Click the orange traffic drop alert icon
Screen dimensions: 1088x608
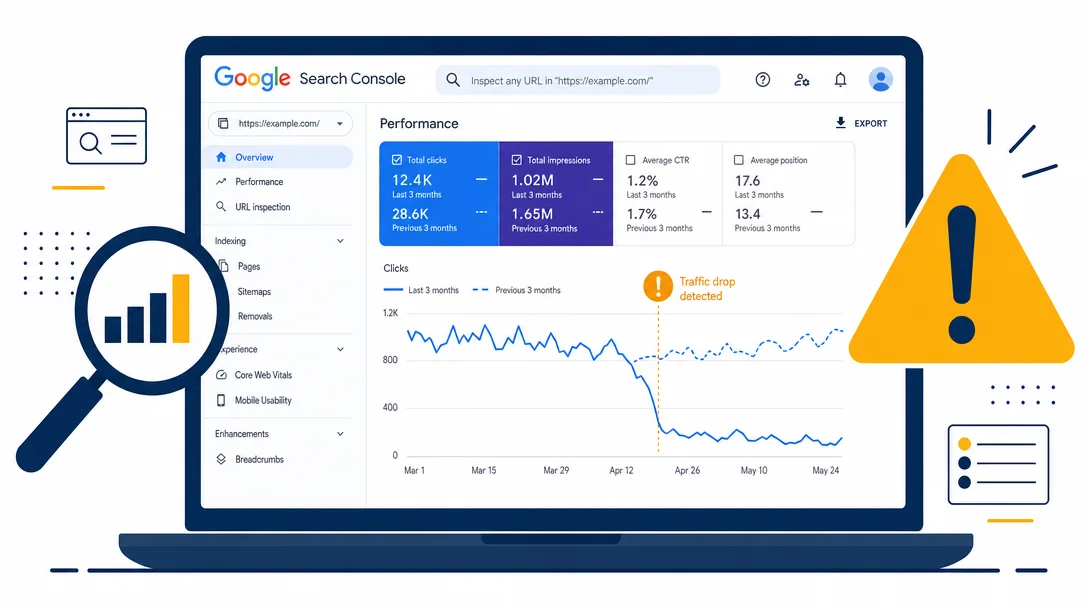(x=658, y=286)
